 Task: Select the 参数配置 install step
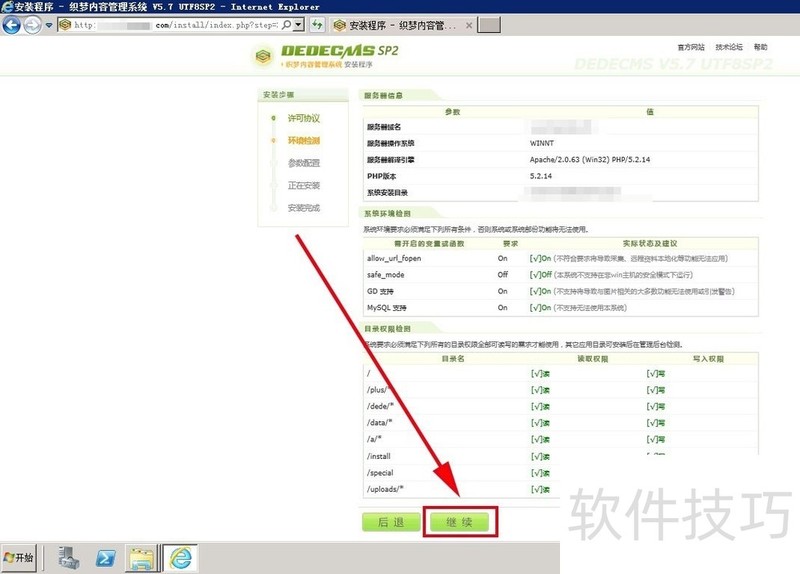[304, 163]
